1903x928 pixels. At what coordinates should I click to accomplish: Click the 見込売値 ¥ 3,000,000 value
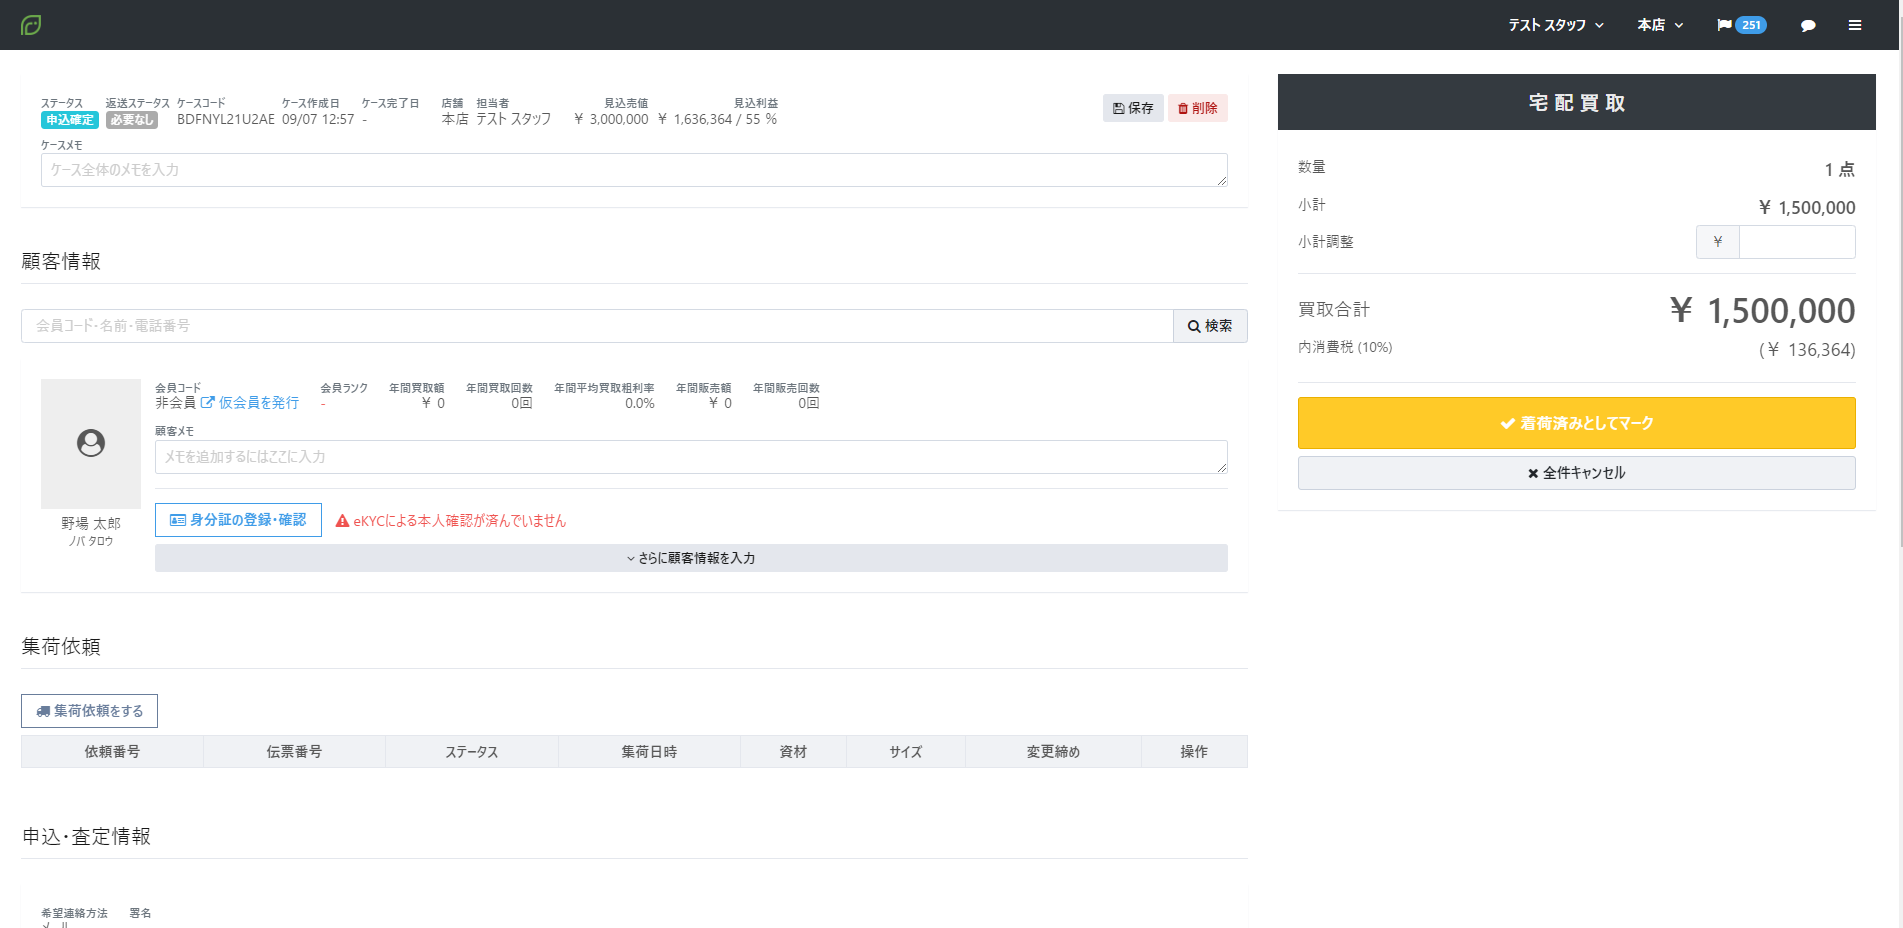click(611, 119)
